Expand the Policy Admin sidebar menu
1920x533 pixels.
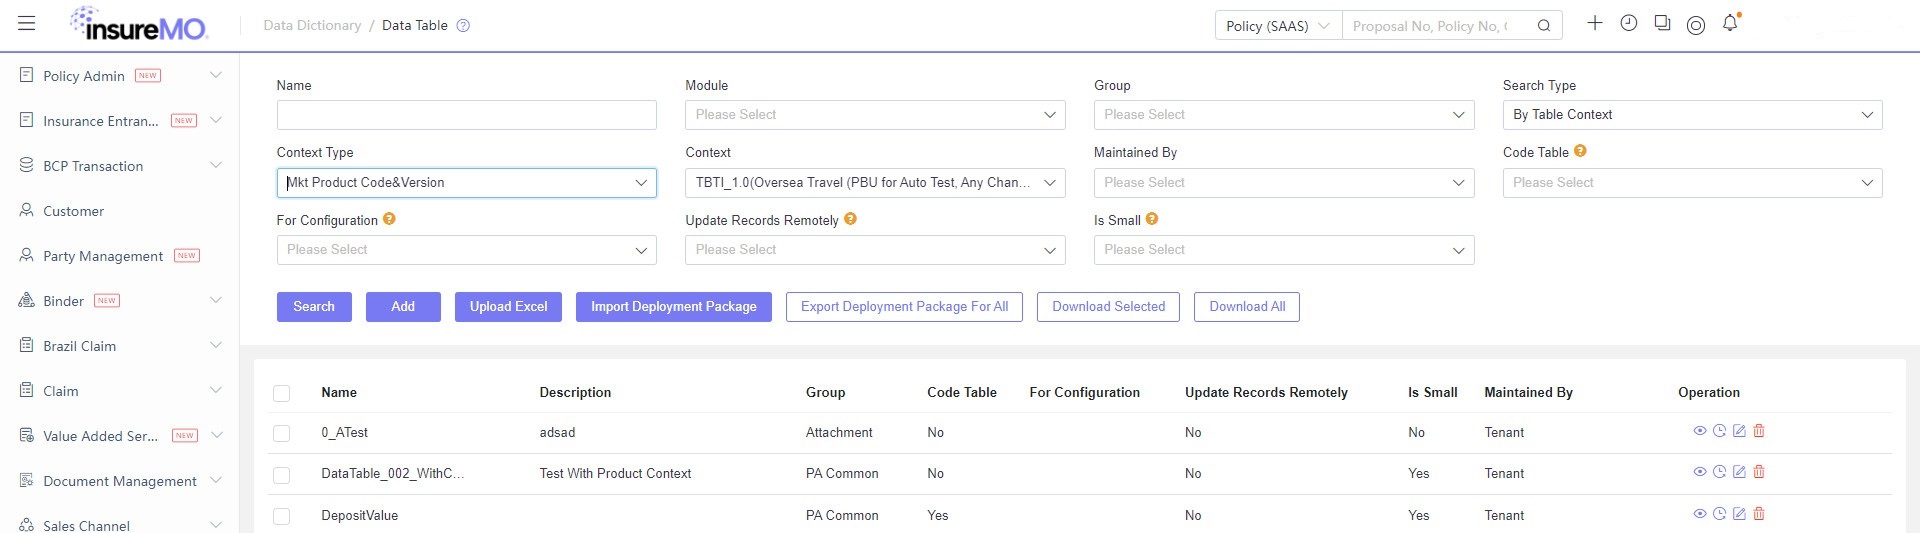point(120,76)
